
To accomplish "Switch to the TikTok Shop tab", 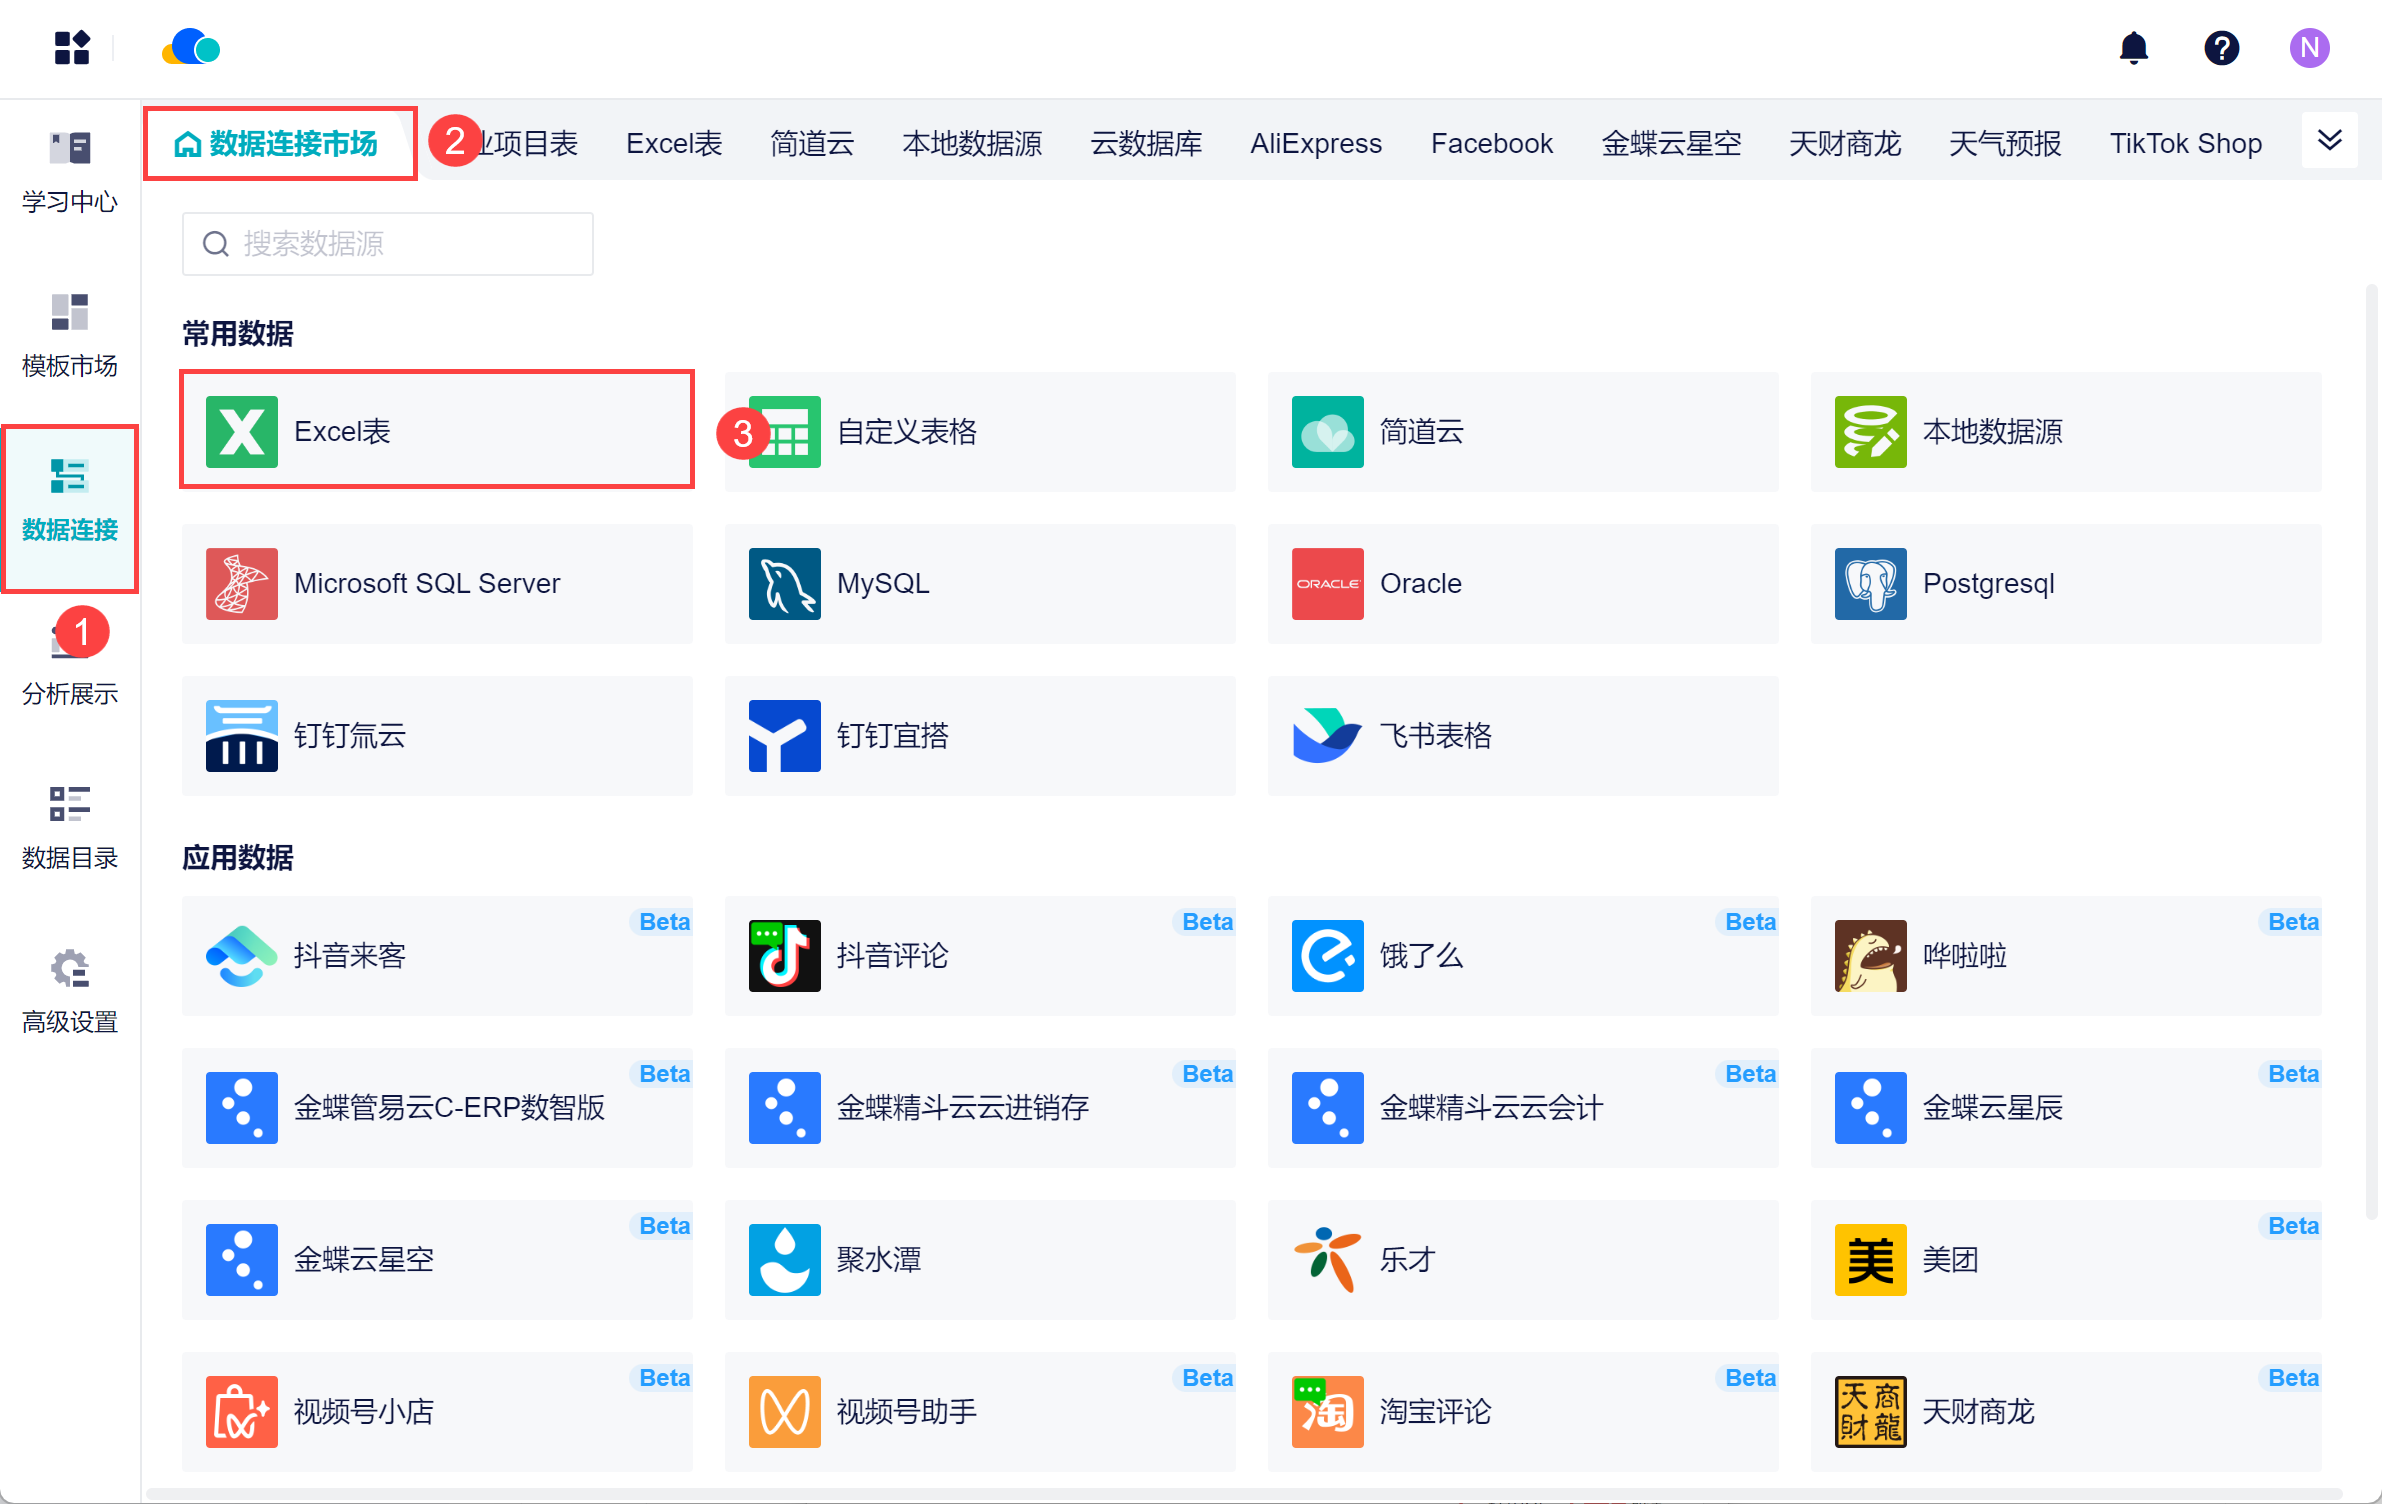I will (x=2186, y=143).
